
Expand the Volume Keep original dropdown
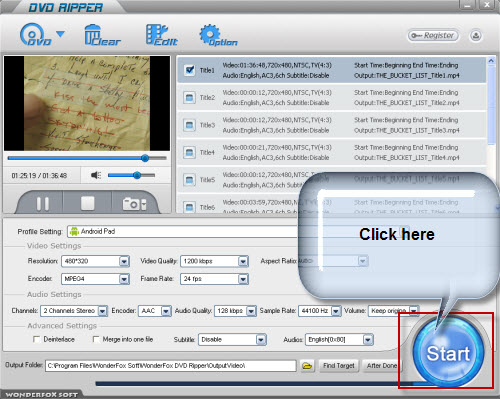tap(414, 311)
